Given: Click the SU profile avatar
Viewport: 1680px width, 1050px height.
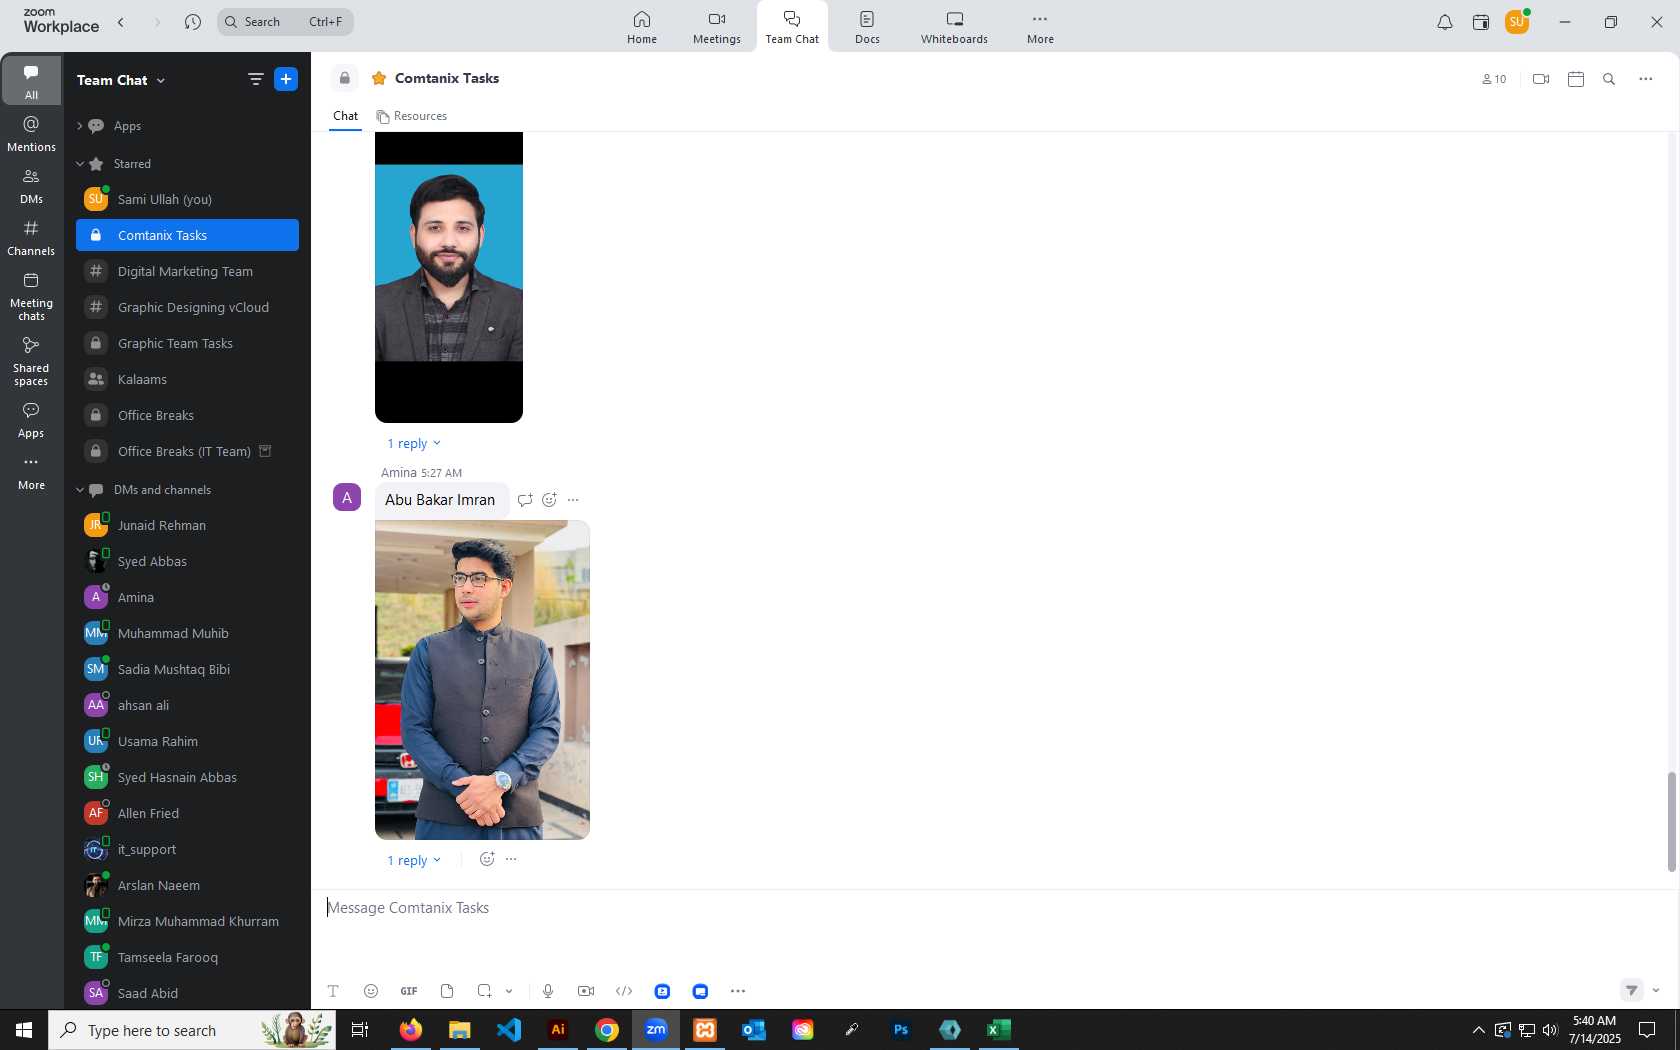Looking at the screenshot, I should coord(1517,22).
